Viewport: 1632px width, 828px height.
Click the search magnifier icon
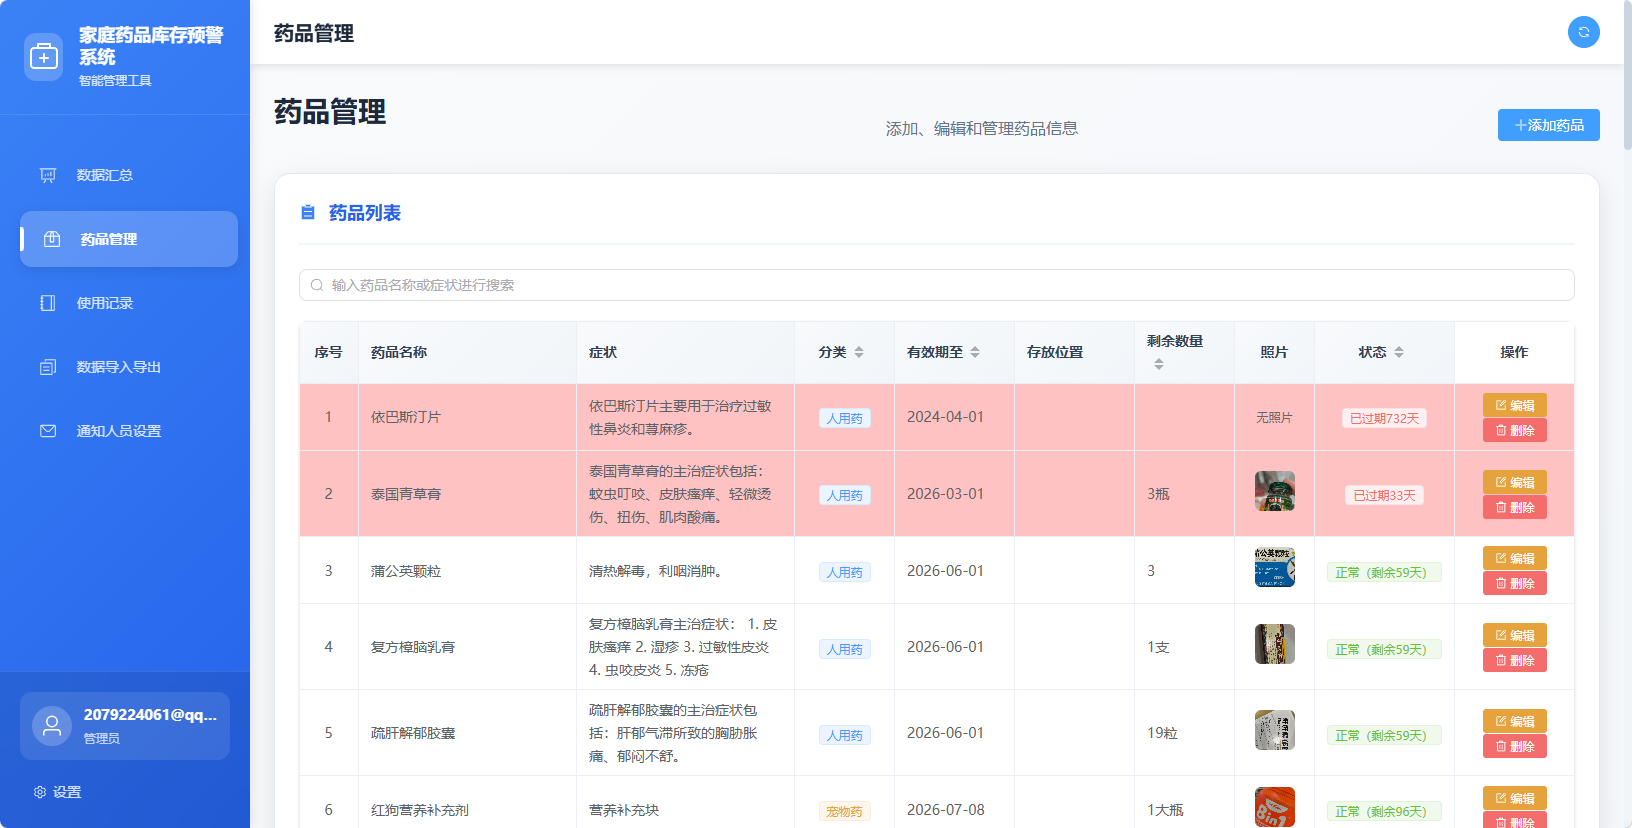(317, 285)
